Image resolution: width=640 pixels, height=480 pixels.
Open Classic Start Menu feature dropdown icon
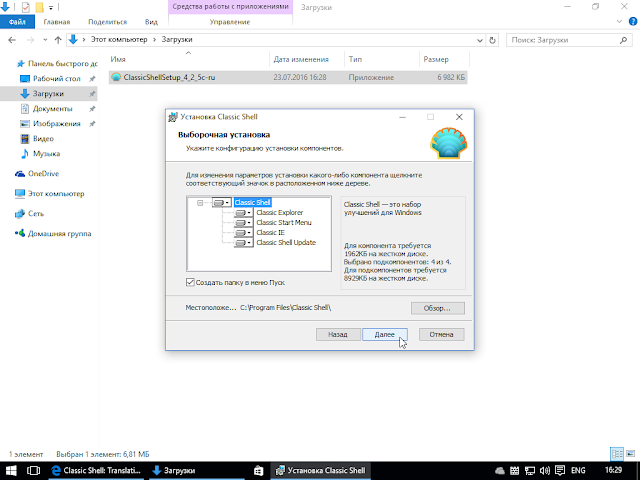pos(244,222)
